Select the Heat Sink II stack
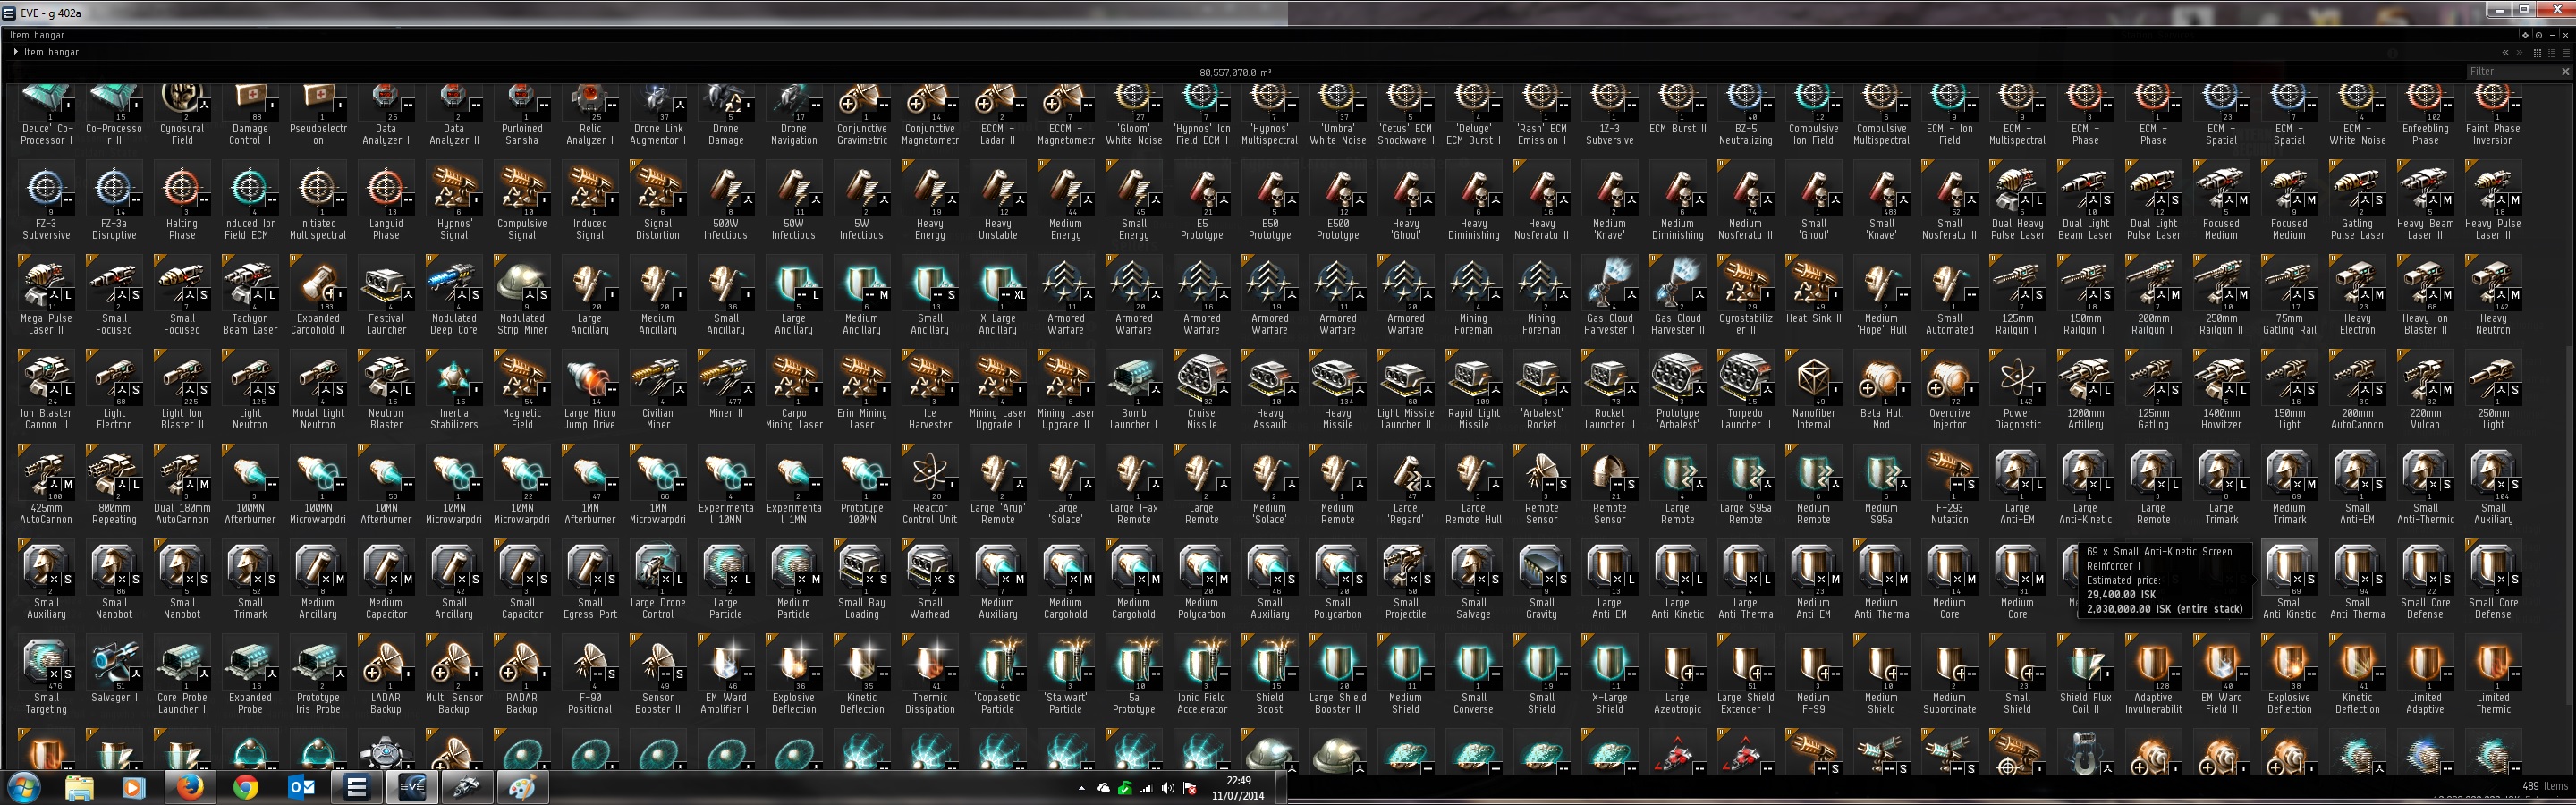This screenshot has height=805, width=2576. (x=1814, y=295)
